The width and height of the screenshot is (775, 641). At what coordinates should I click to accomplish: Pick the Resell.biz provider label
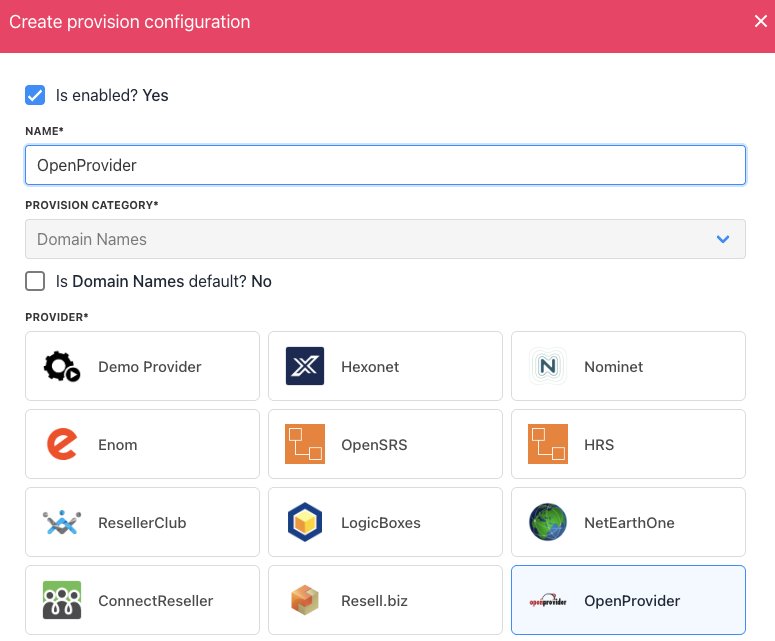click(374, 601)
